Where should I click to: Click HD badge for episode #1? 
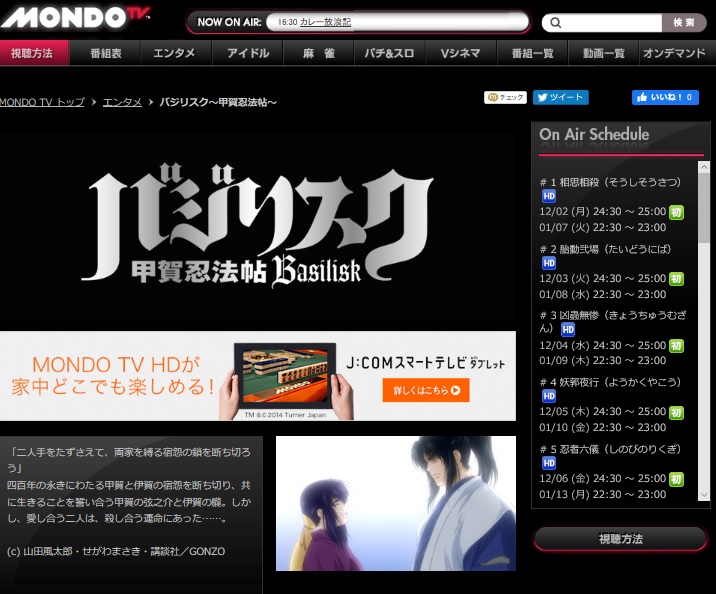click(x=549, y=196)
